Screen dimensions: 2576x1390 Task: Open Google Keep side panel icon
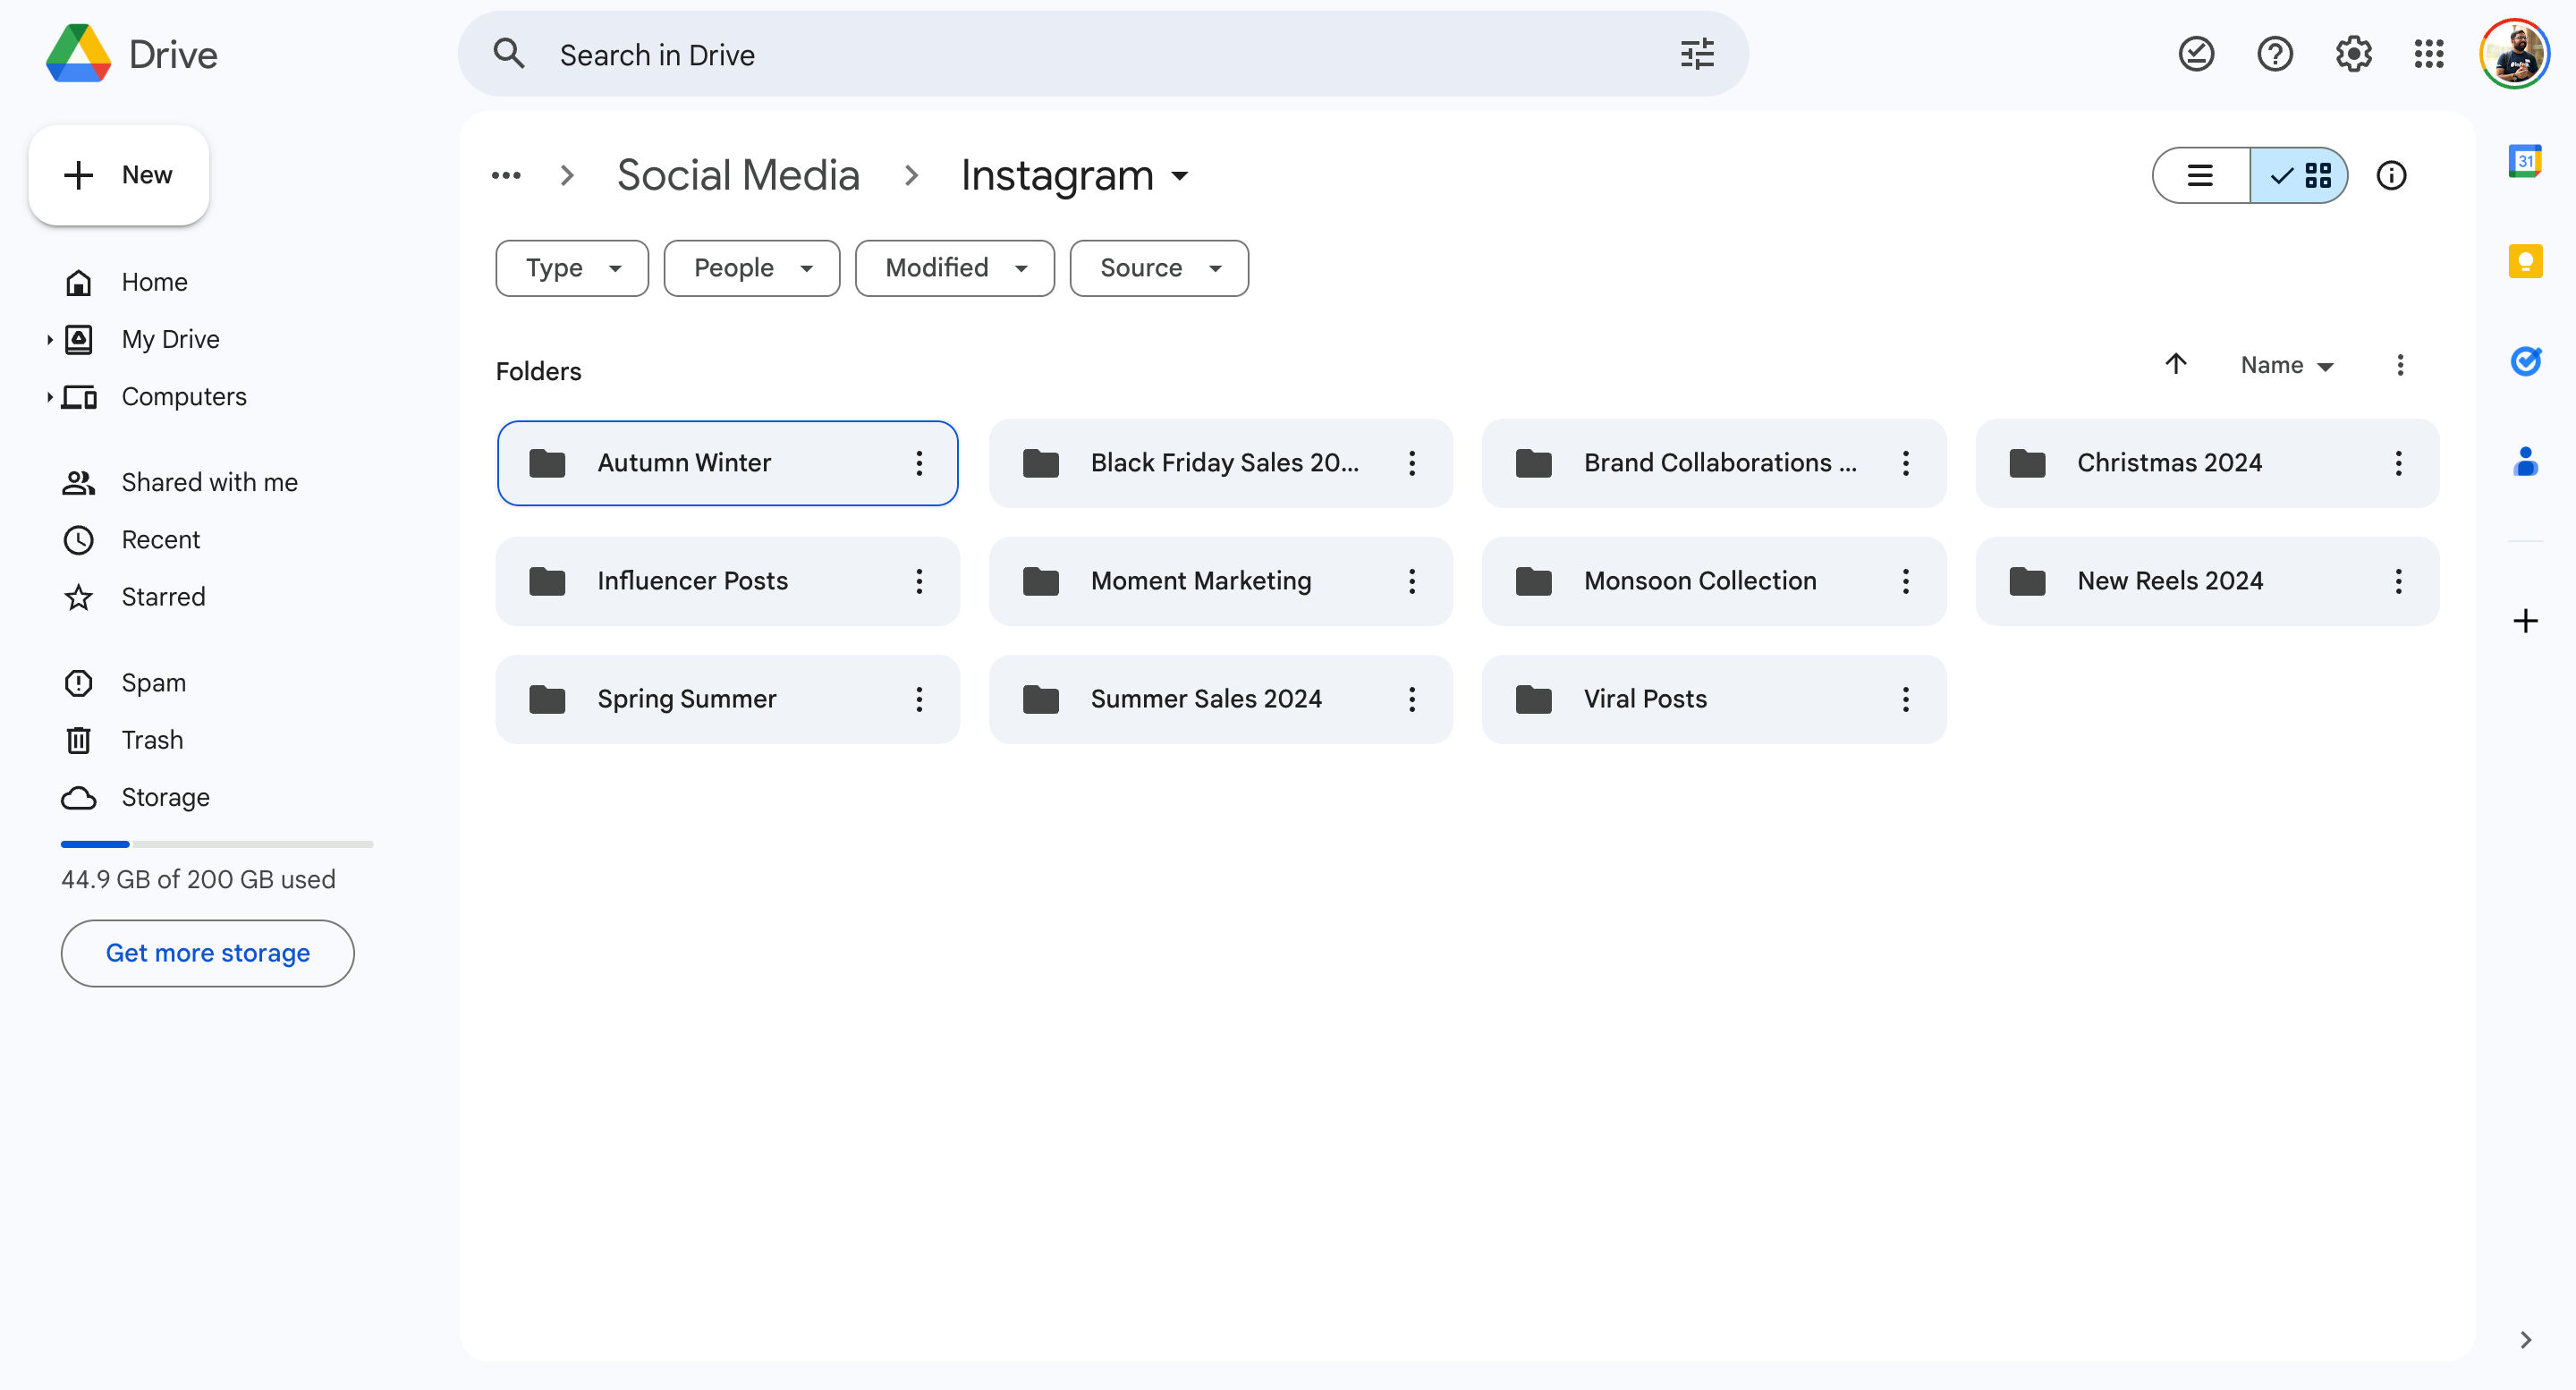(2525, 261)
